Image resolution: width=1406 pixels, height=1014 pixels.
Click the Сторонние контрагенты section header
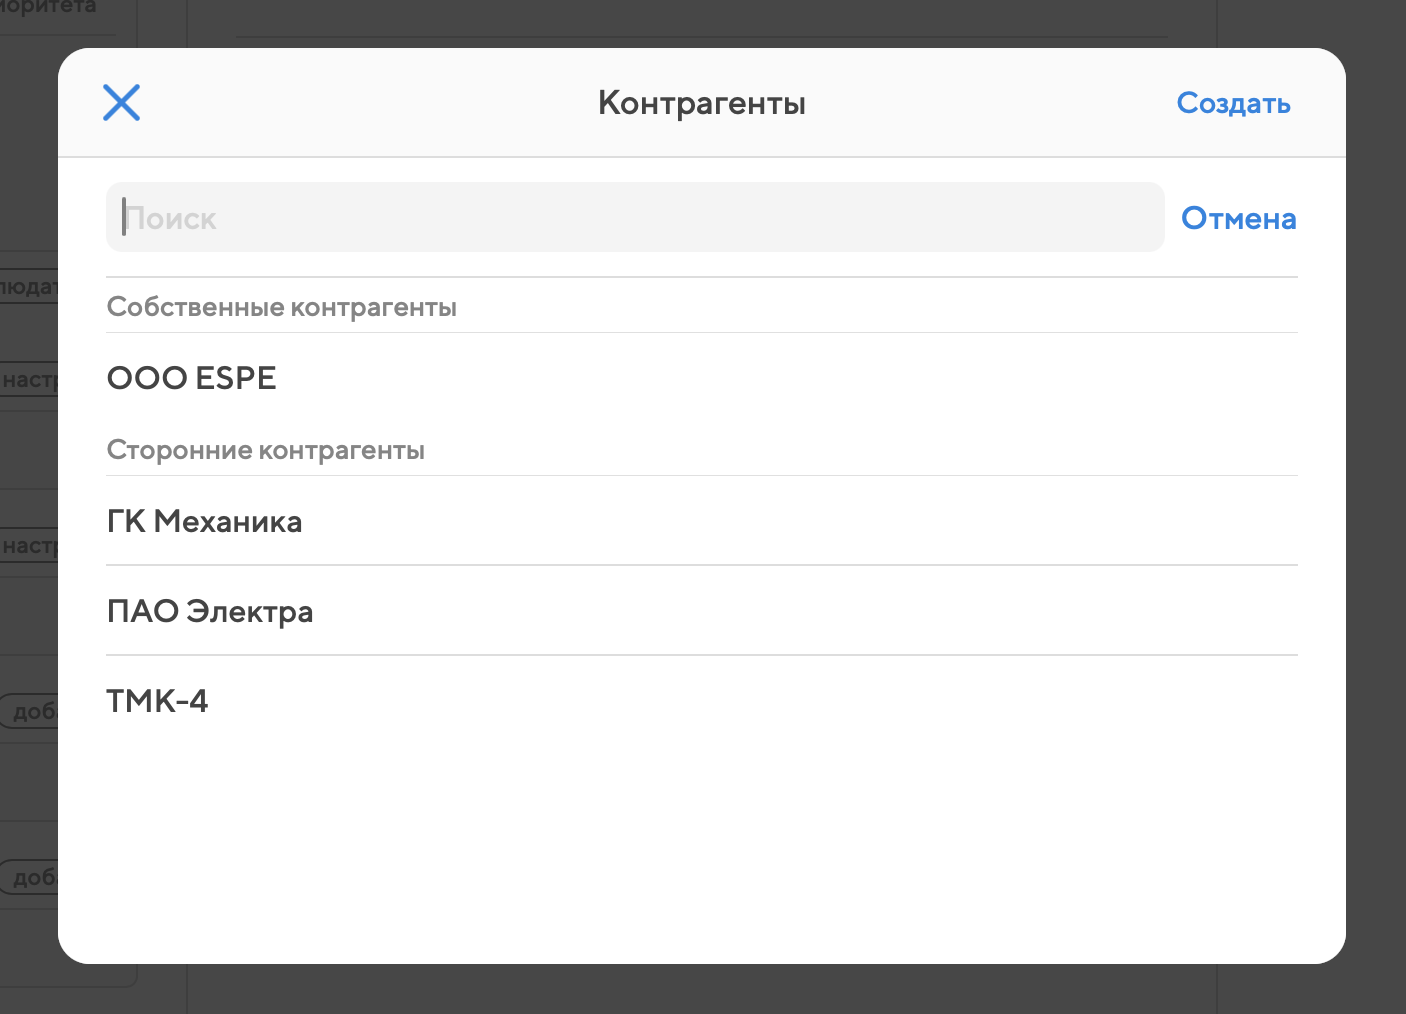(266, 450)
